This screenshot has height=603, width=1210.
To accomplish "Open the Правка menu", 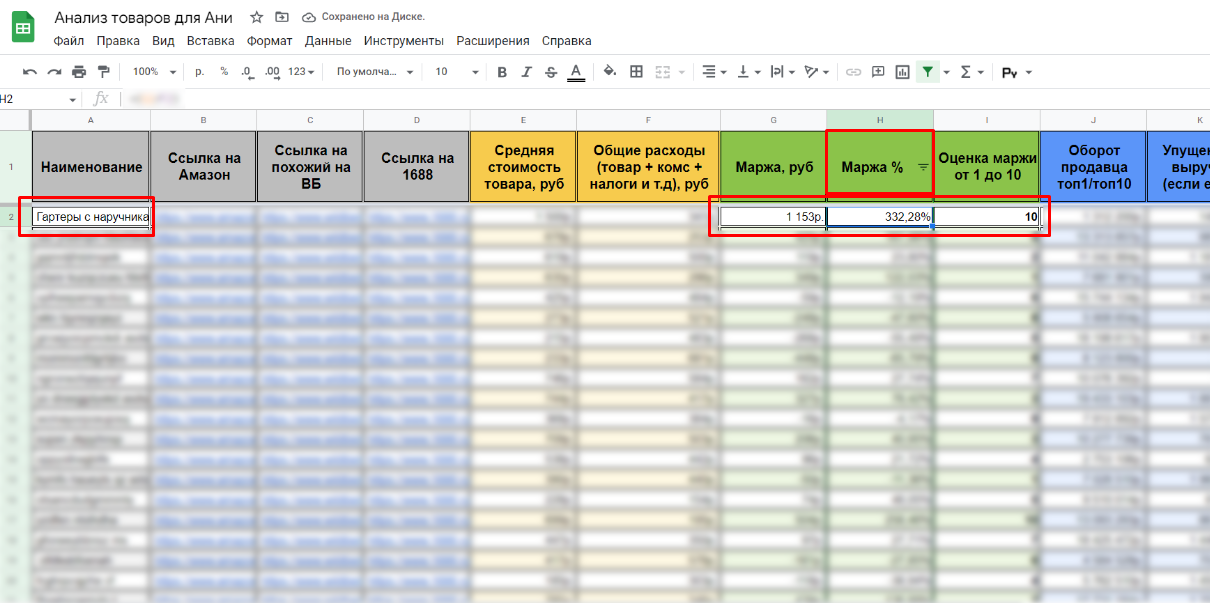I will point(118,41).
